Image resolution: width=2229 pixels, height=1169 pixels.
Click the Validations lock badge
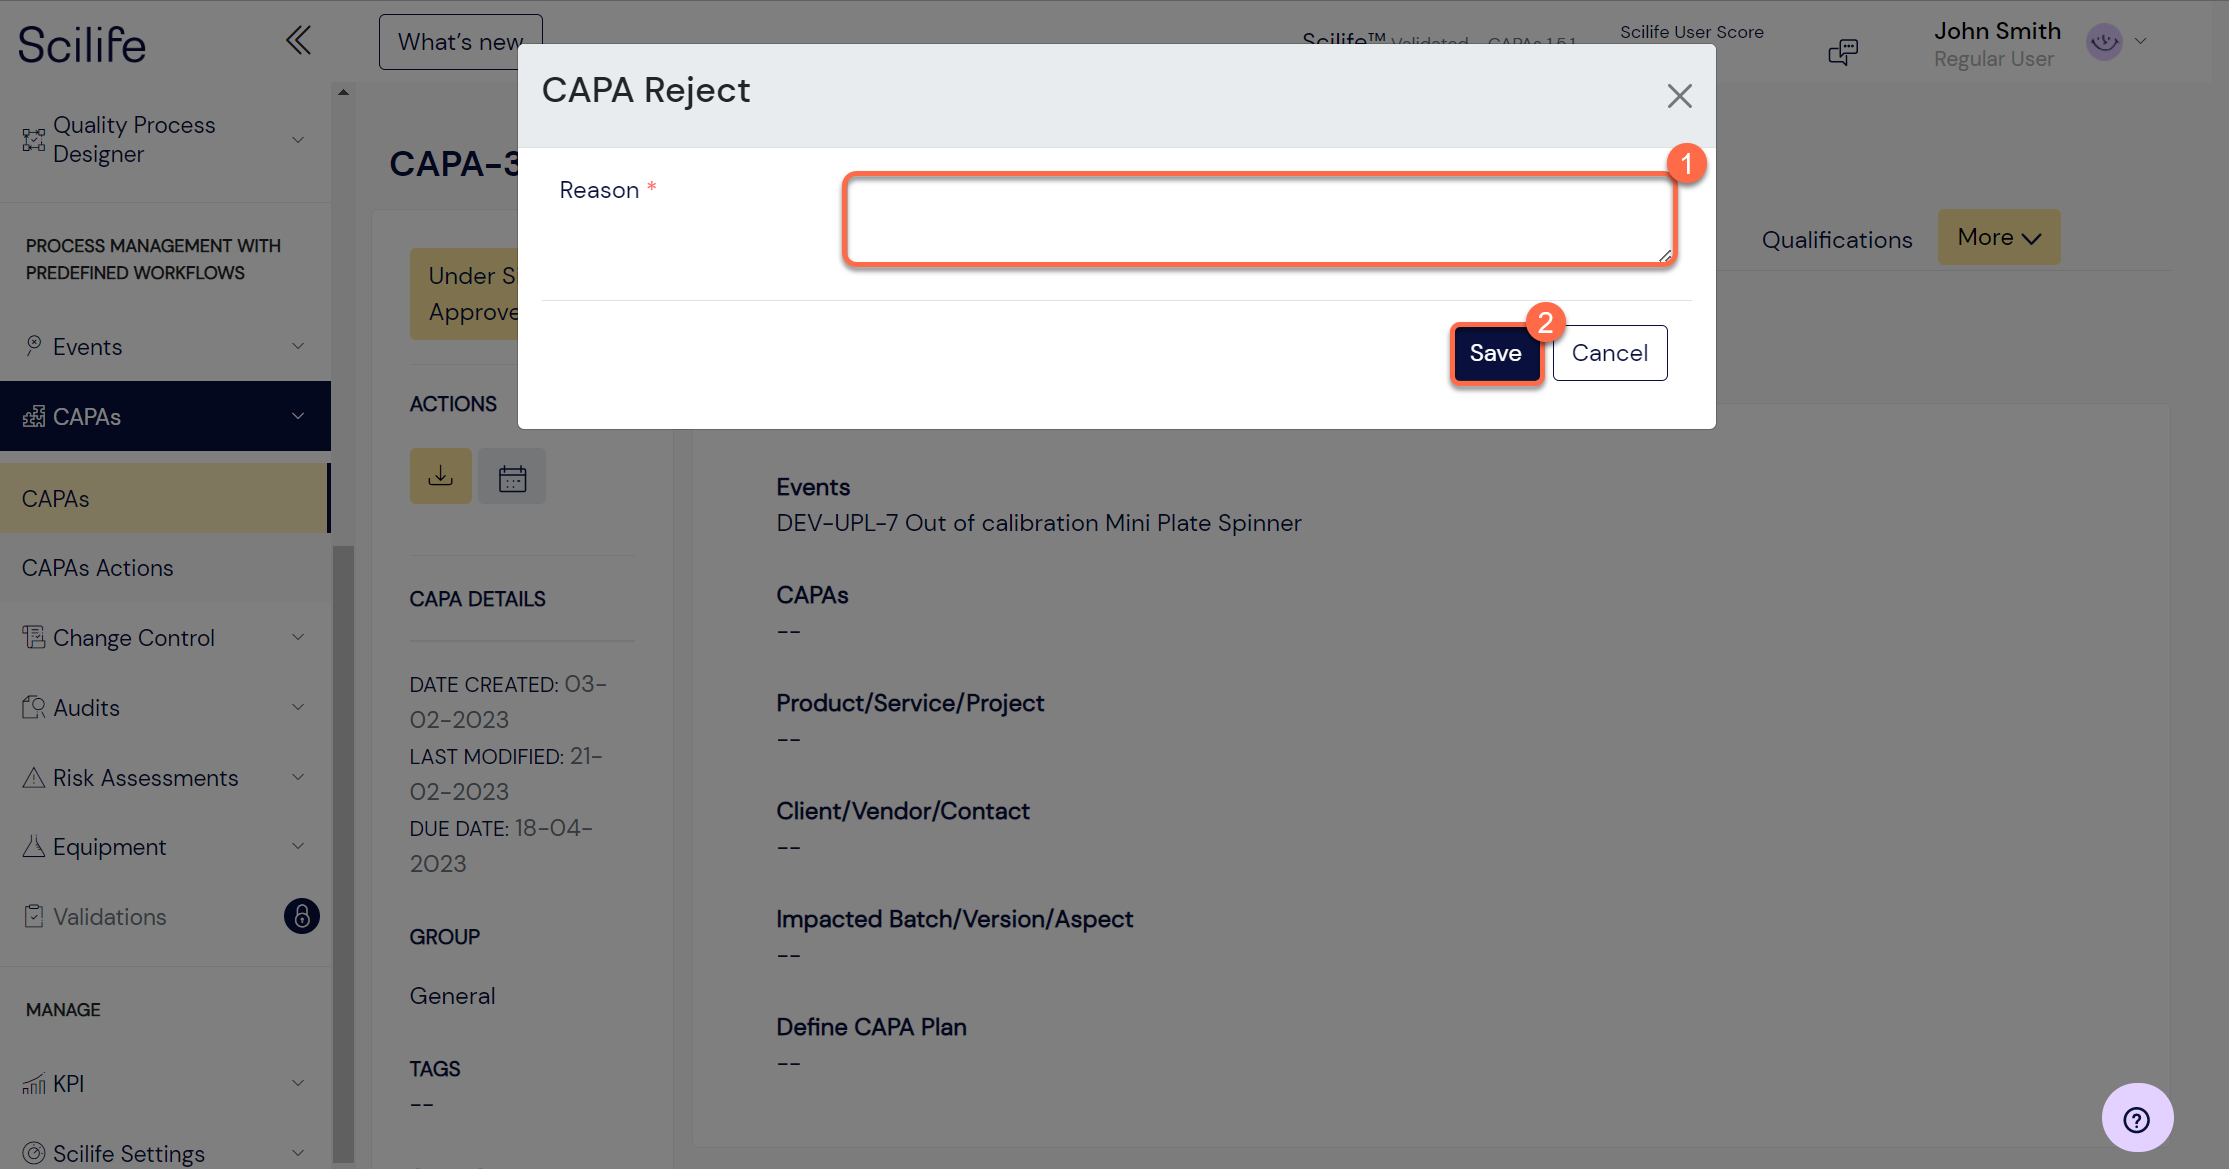[x=302, y=916]
